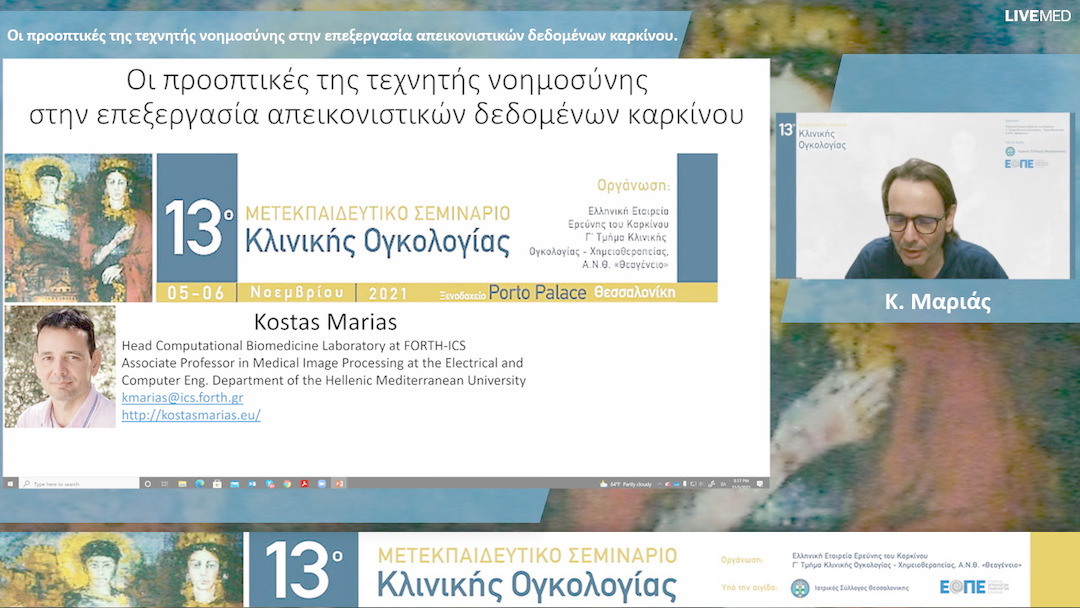This screenshot has height=608, width=1080.
Task: Open Google Chrome from the taskbar
Action: (287, 485)
